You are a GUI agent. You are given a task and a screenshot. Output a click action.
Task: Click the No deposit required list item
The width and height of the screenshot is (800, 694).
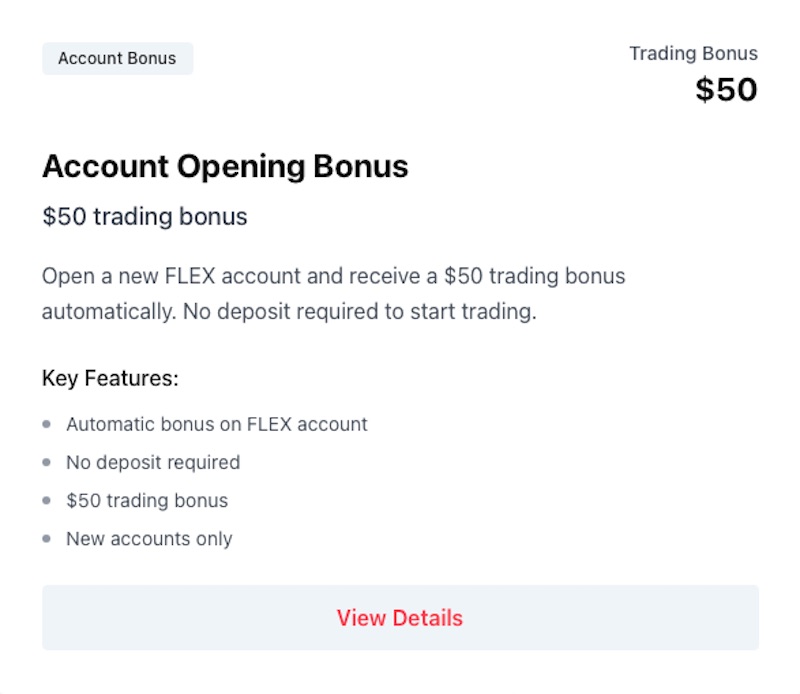pyautogui.click(x=153, y=463)
